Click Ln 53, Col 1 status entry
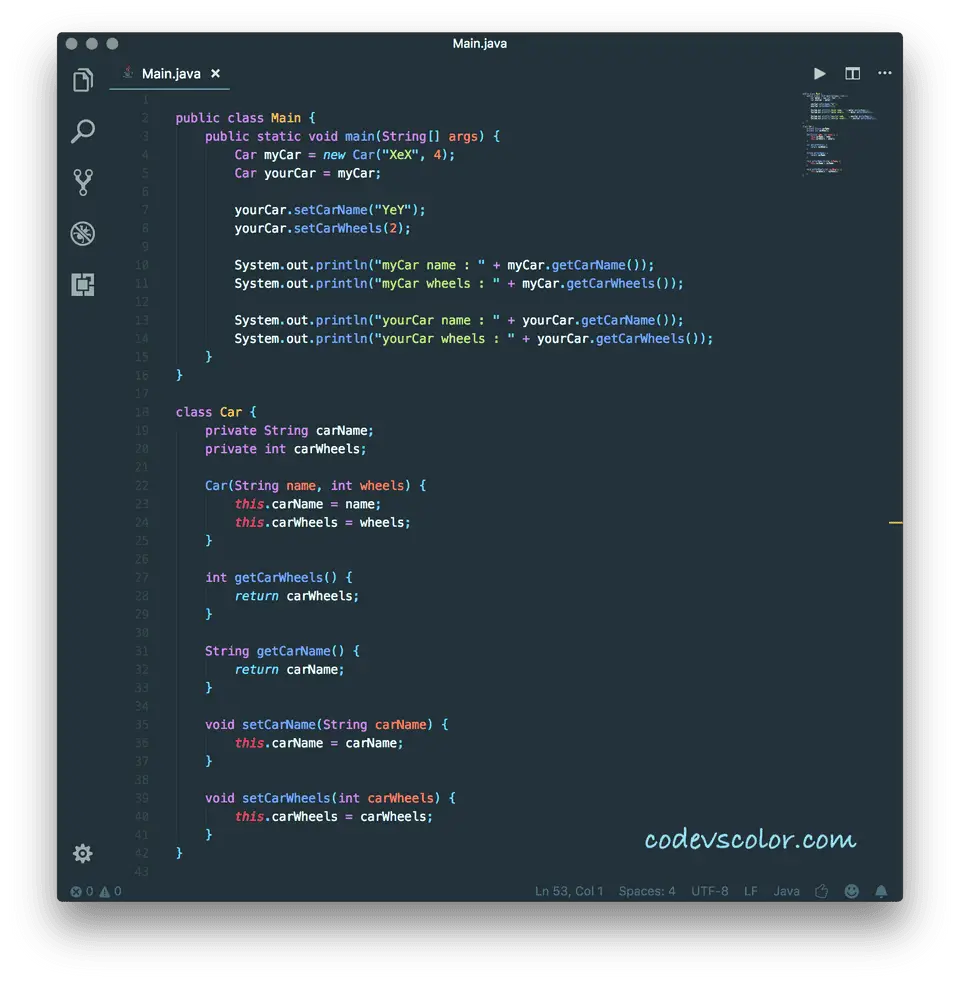Viewport: 960px width, 983px height. coord(569,891)
